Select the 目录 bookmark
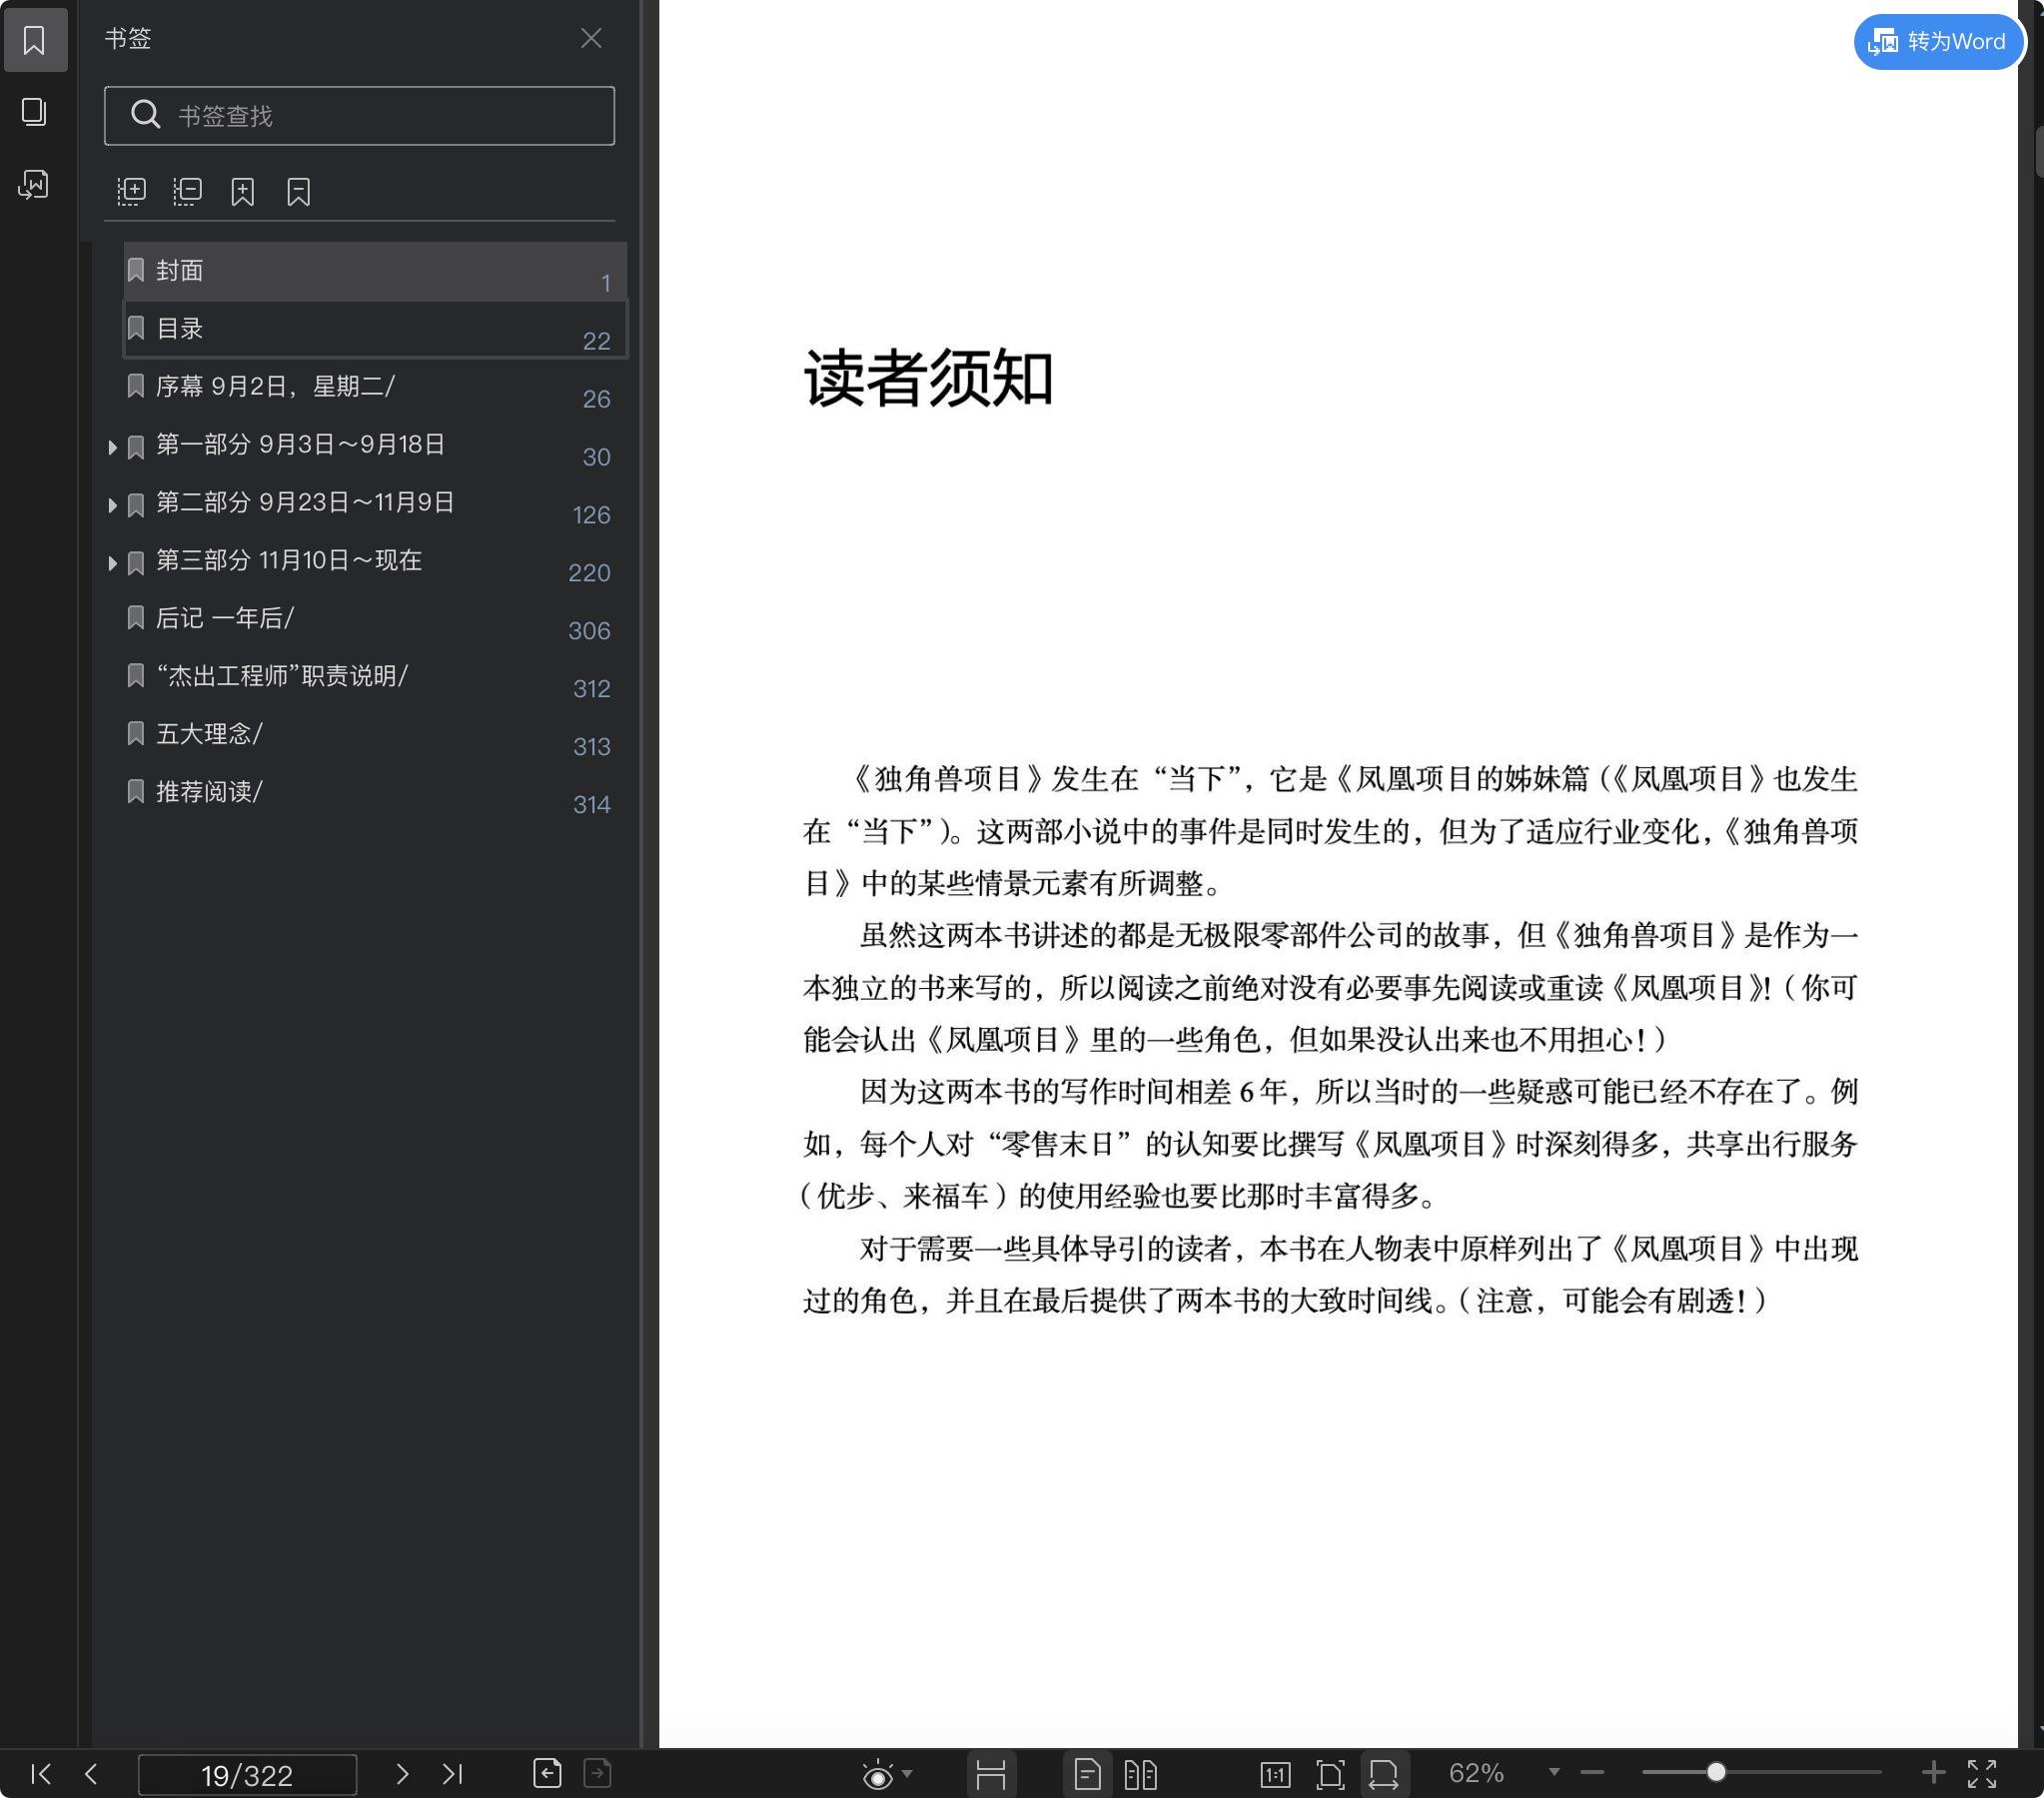The image size is (2044, 1798). click(x=375, y=329)
